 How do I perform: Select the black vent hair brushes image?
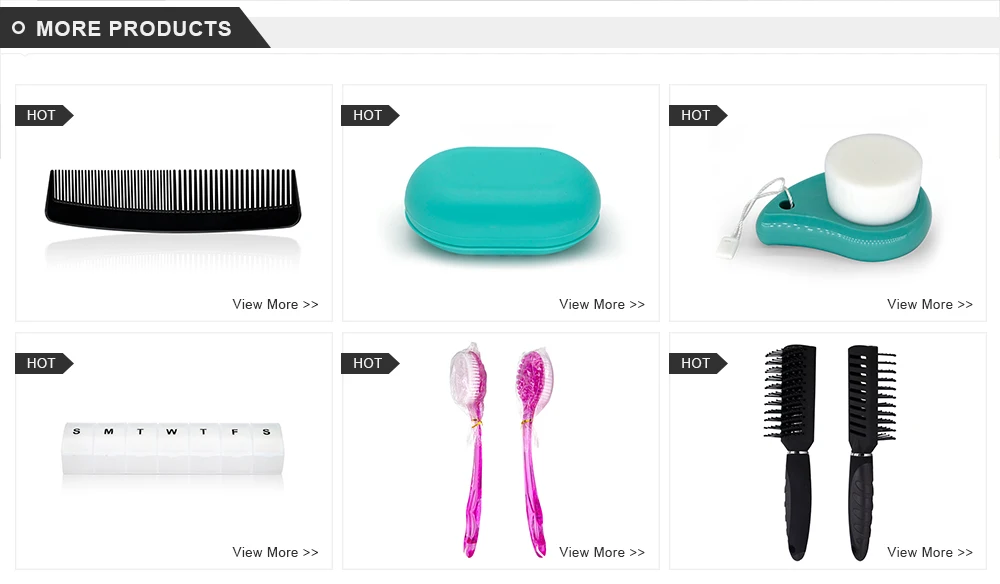click(x=830, y=453)
